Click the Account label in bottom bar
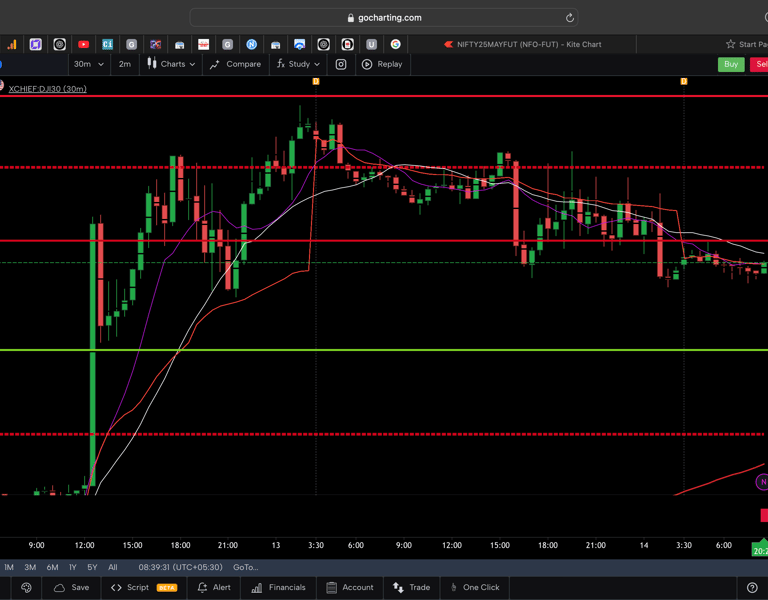The height and width of the screenshot is (600, 768). tap(358, 587)
